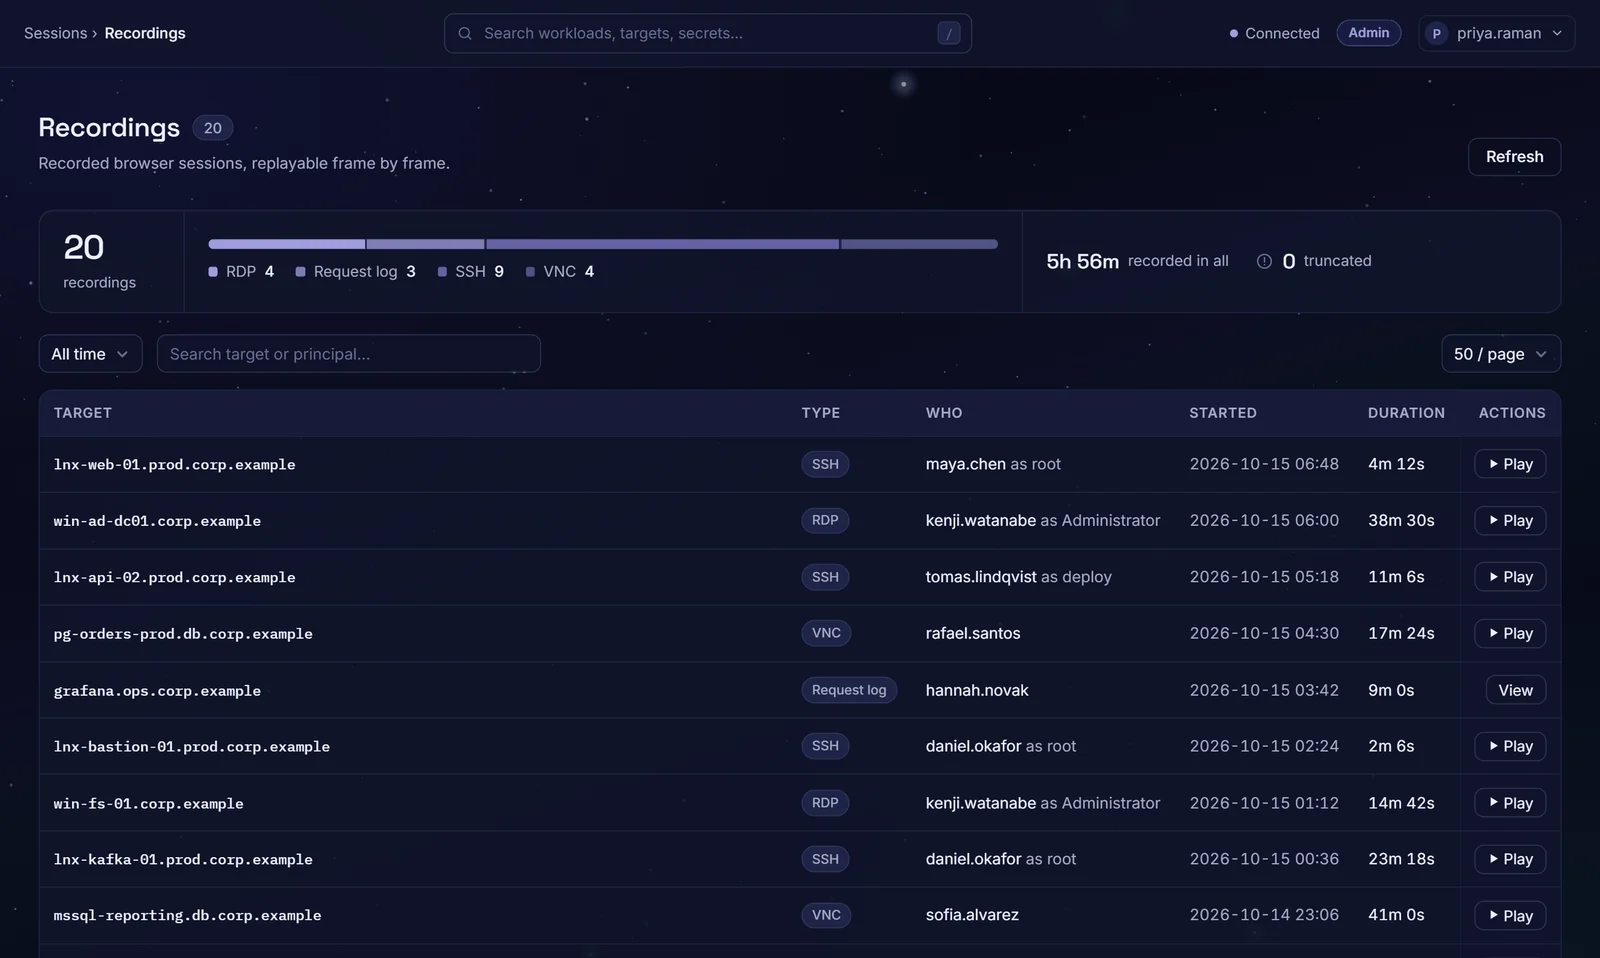
Task: Click the RDP legend color square
Action: pos(213,272)
